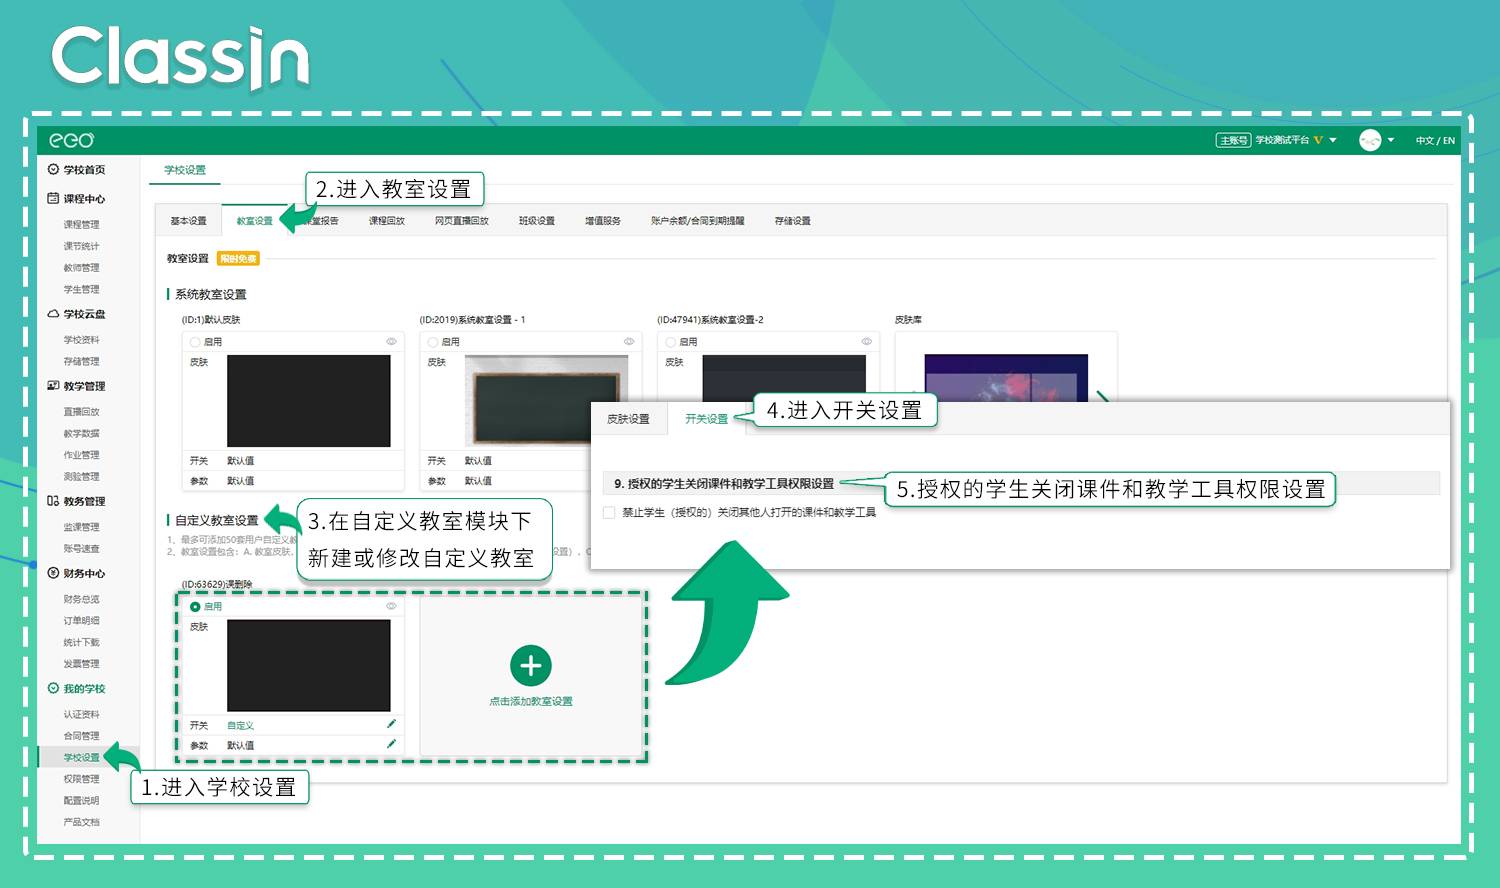Image resolution: width=1500 pixels, height=888 pixels.
Task: Open 权限管理 in sidebar
Action: 82,779
